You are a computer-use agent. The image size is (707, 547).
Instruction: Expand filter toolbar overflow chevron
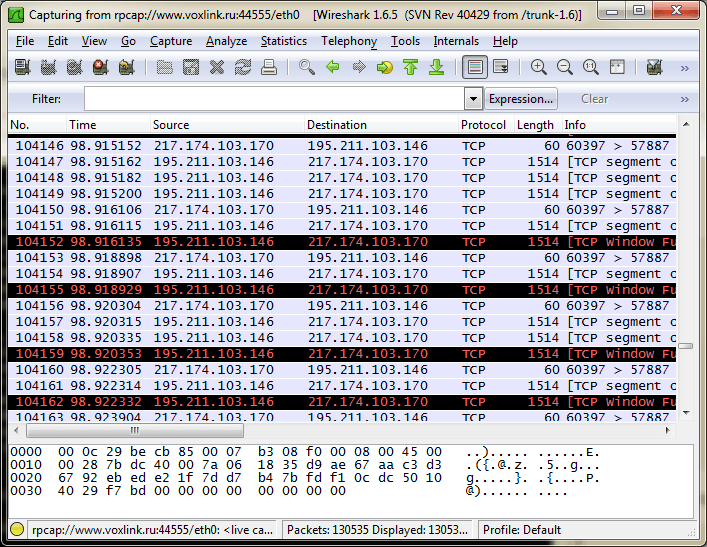684,99
